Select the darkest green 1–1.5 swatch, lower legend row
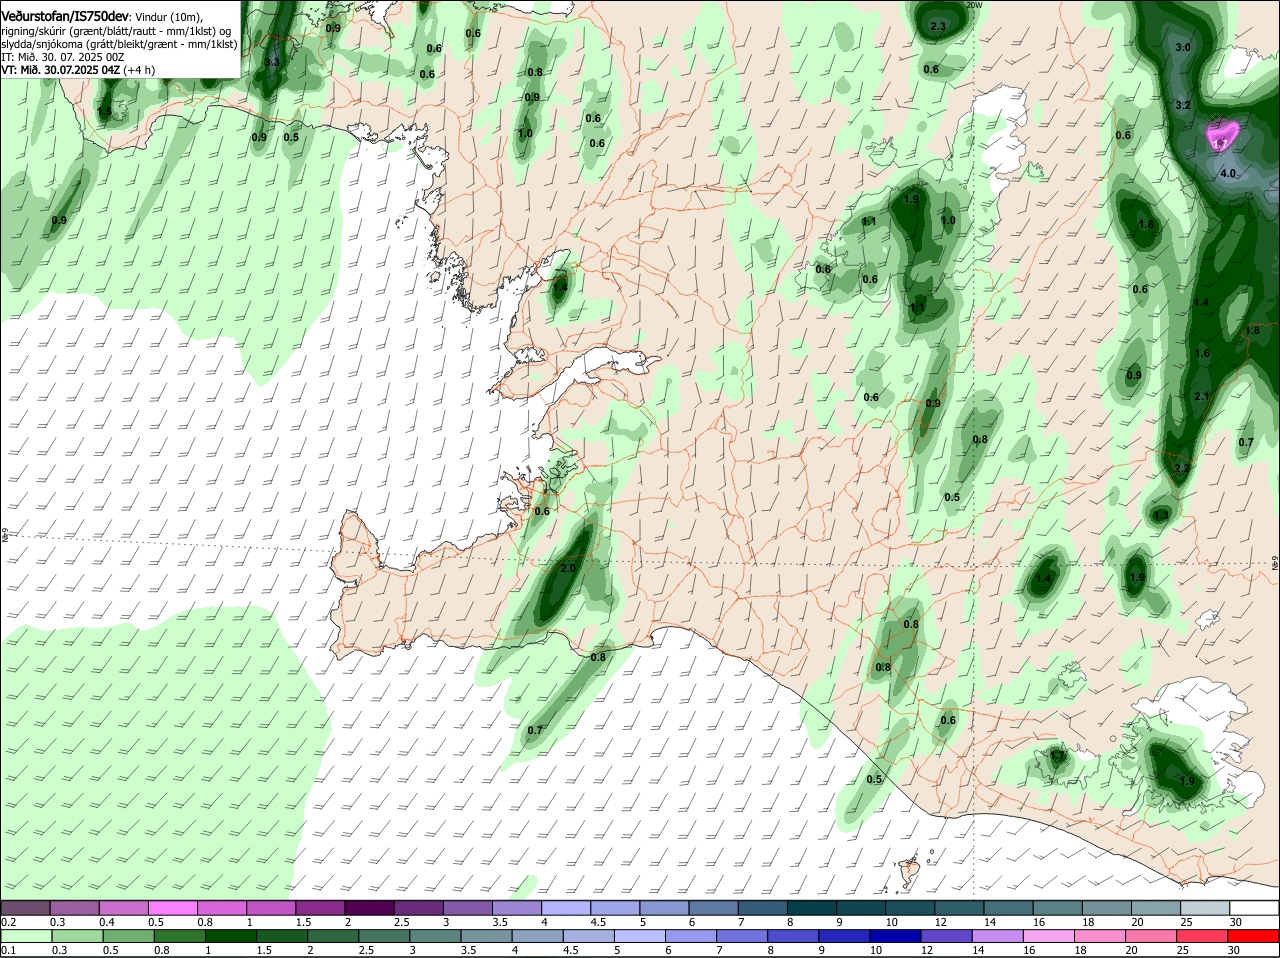Screen dimensions: 1280x958 click(x=229, y=936)
